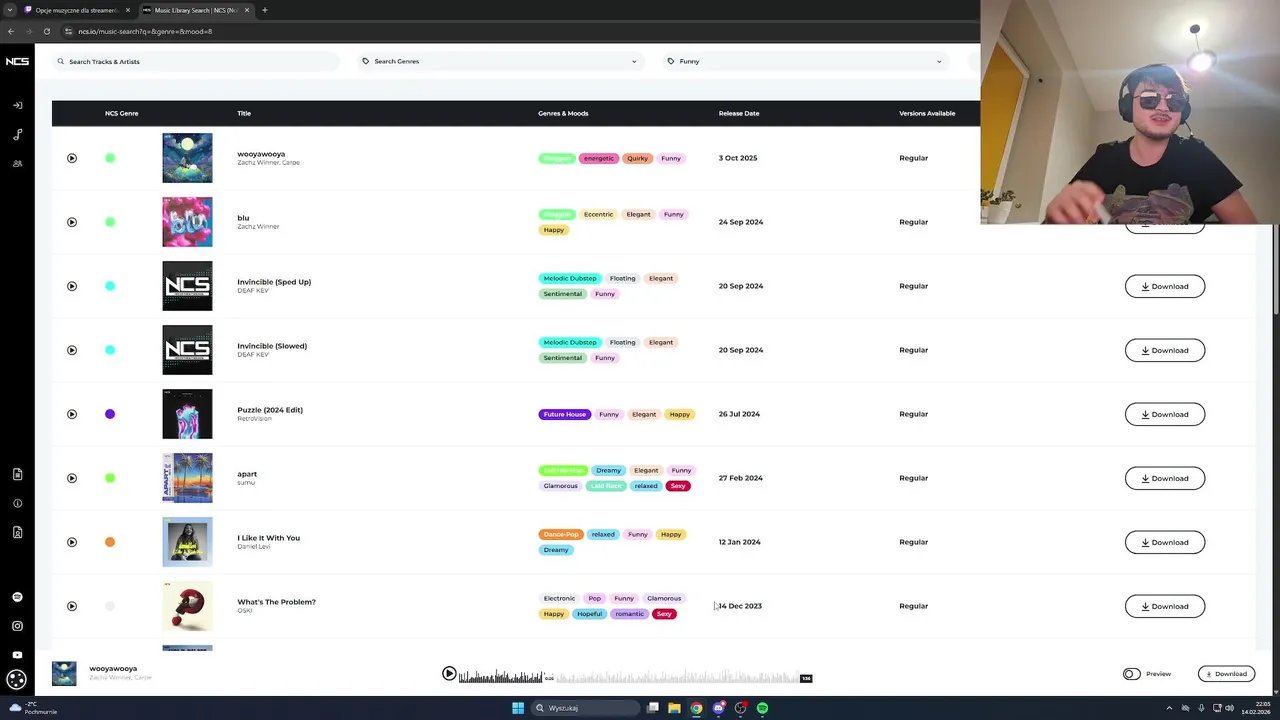Viewport: 1280px width, 720px height.
Task: Expand the Funny mood dropdown
Action: (804, 61)
